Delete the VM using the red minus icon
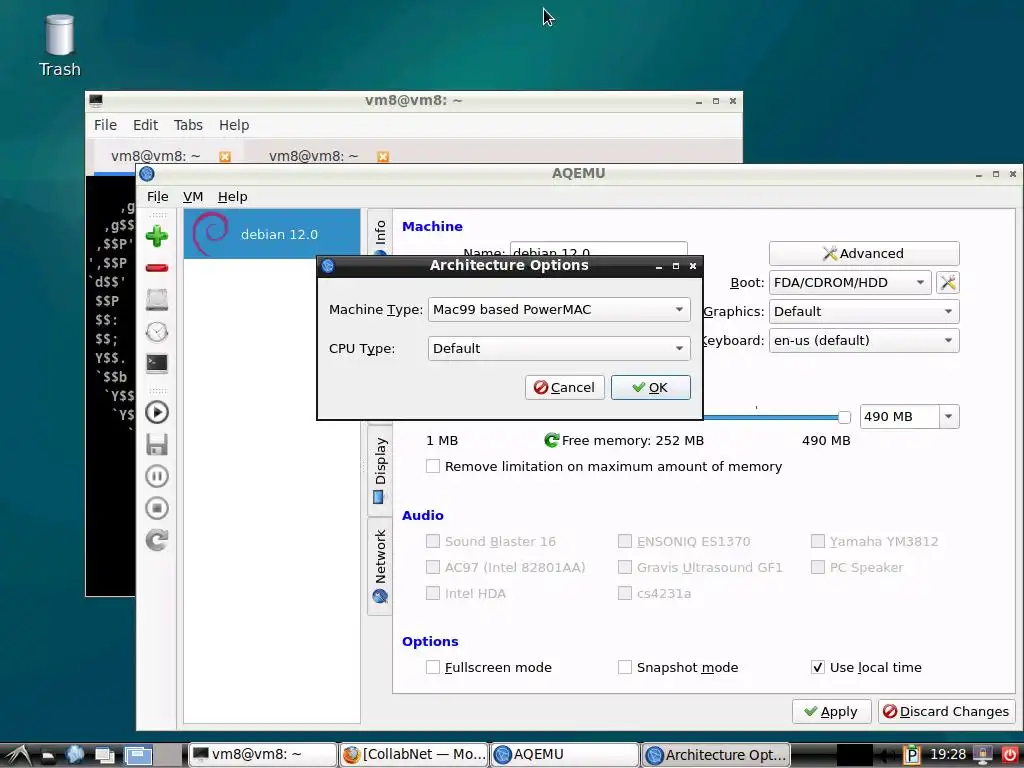This screenshot has width=1024, height=768. pyautogui.click(x=157, y=268)
